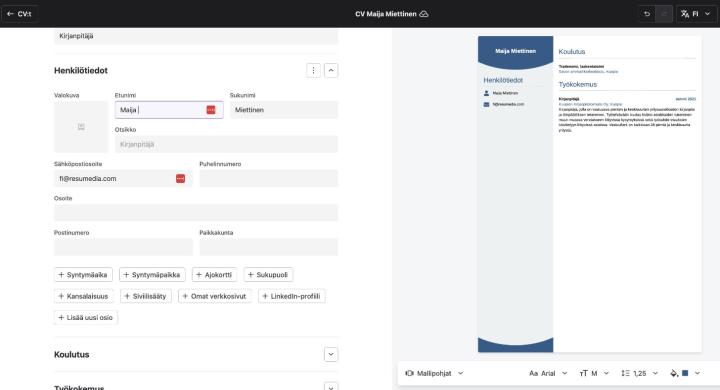This screenshot has width=720, height=390.
Task: Expand the Koulutus section
Action: click(x=331, y=355)
